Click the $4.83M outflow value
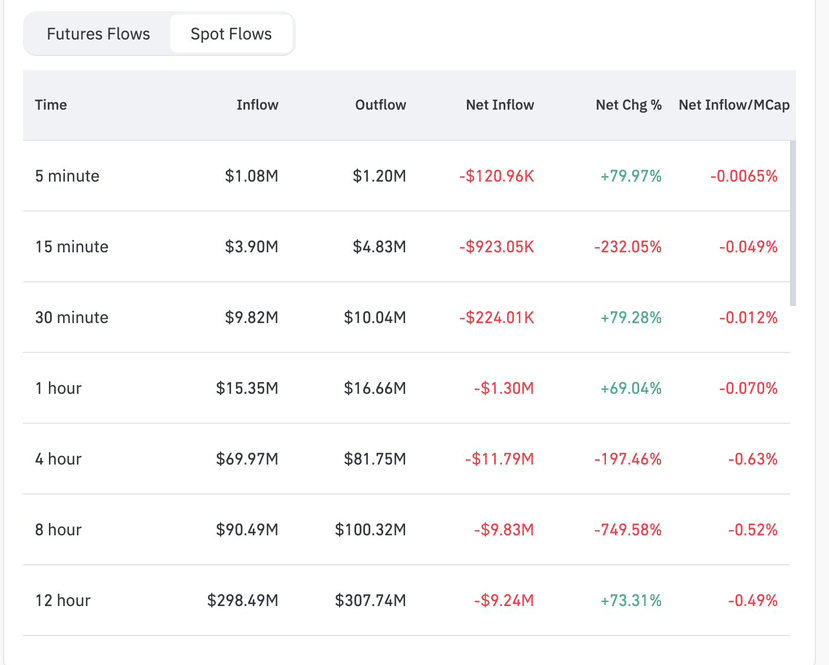Image resolution: width=829 pixels, height=665 pixels. (379, 247)
